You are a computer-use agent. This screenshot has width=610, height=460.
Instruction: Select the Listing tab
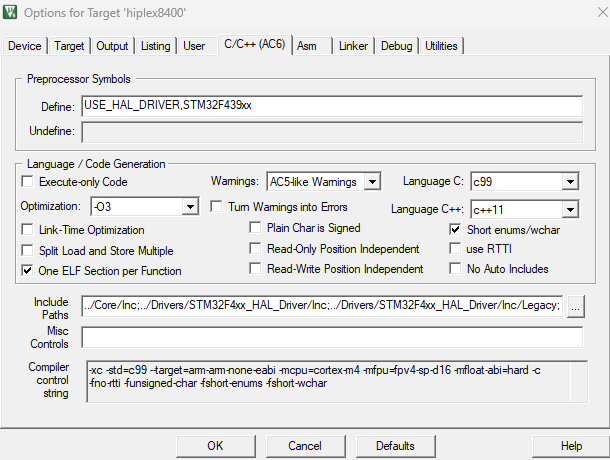point(155,46)
